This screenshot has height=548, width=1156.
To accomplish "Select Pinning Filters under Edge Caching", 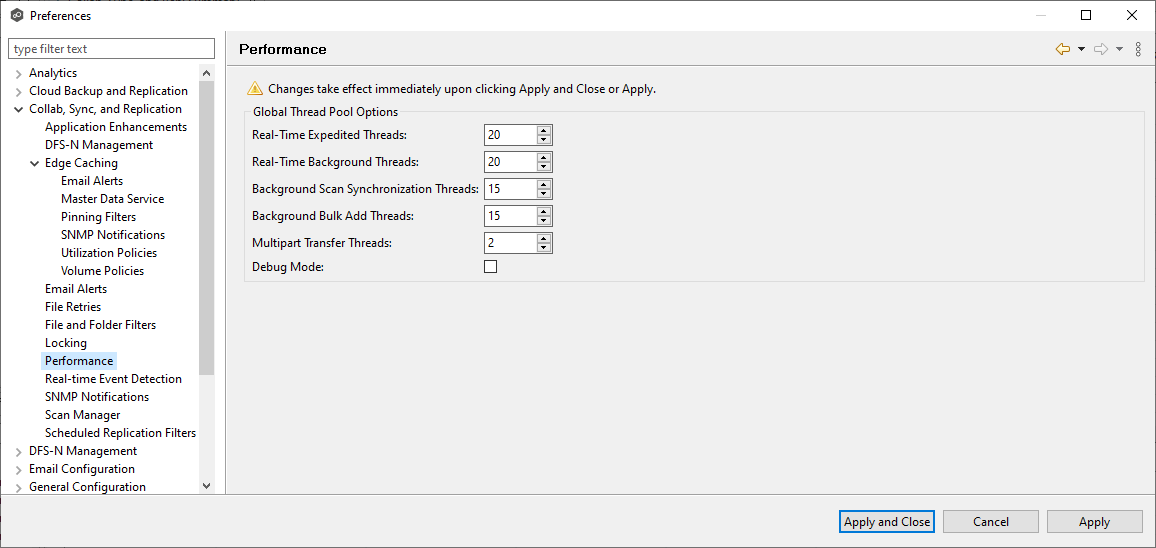I will (x=98, y=217).
